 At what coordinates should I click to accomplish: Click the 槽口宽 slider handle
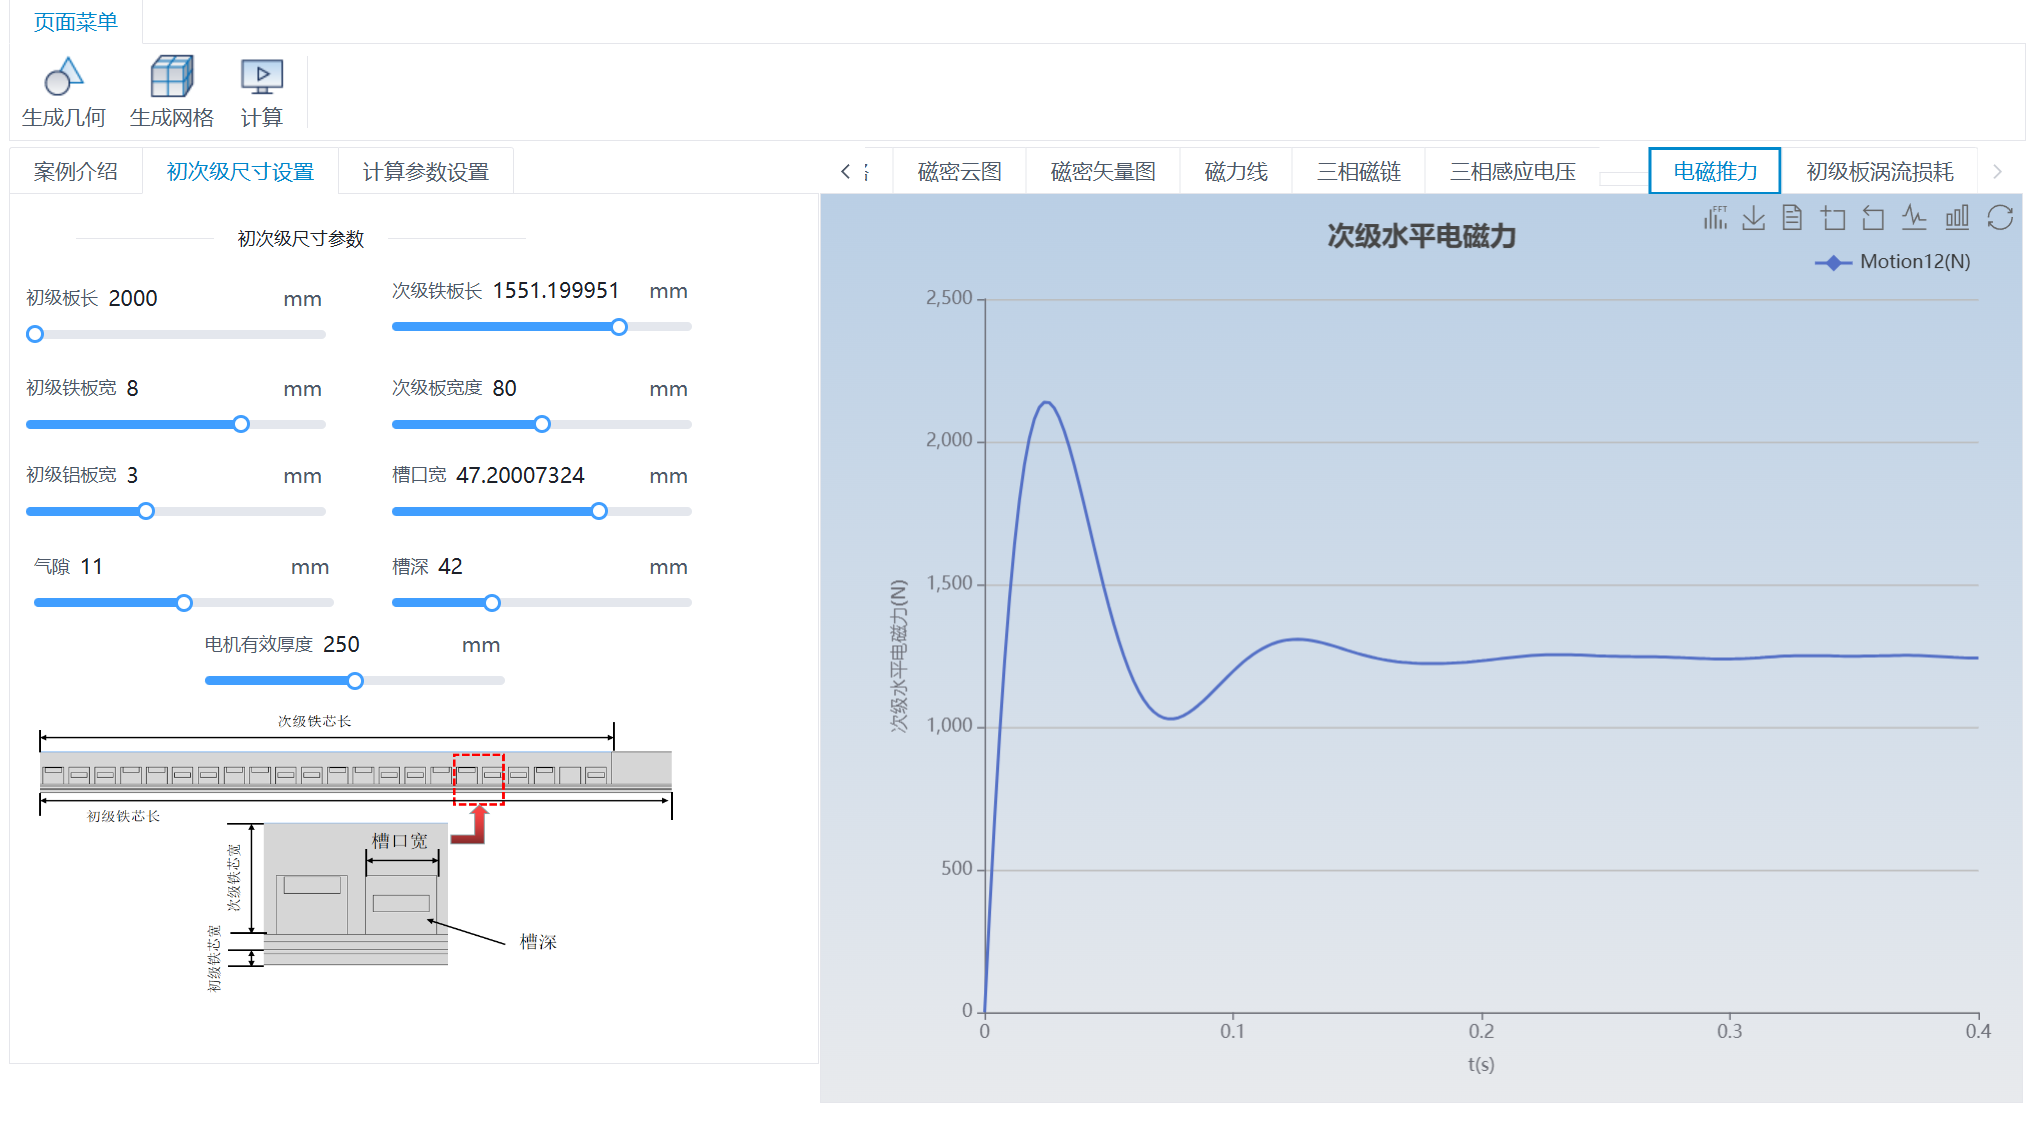[x=599, y=511]
